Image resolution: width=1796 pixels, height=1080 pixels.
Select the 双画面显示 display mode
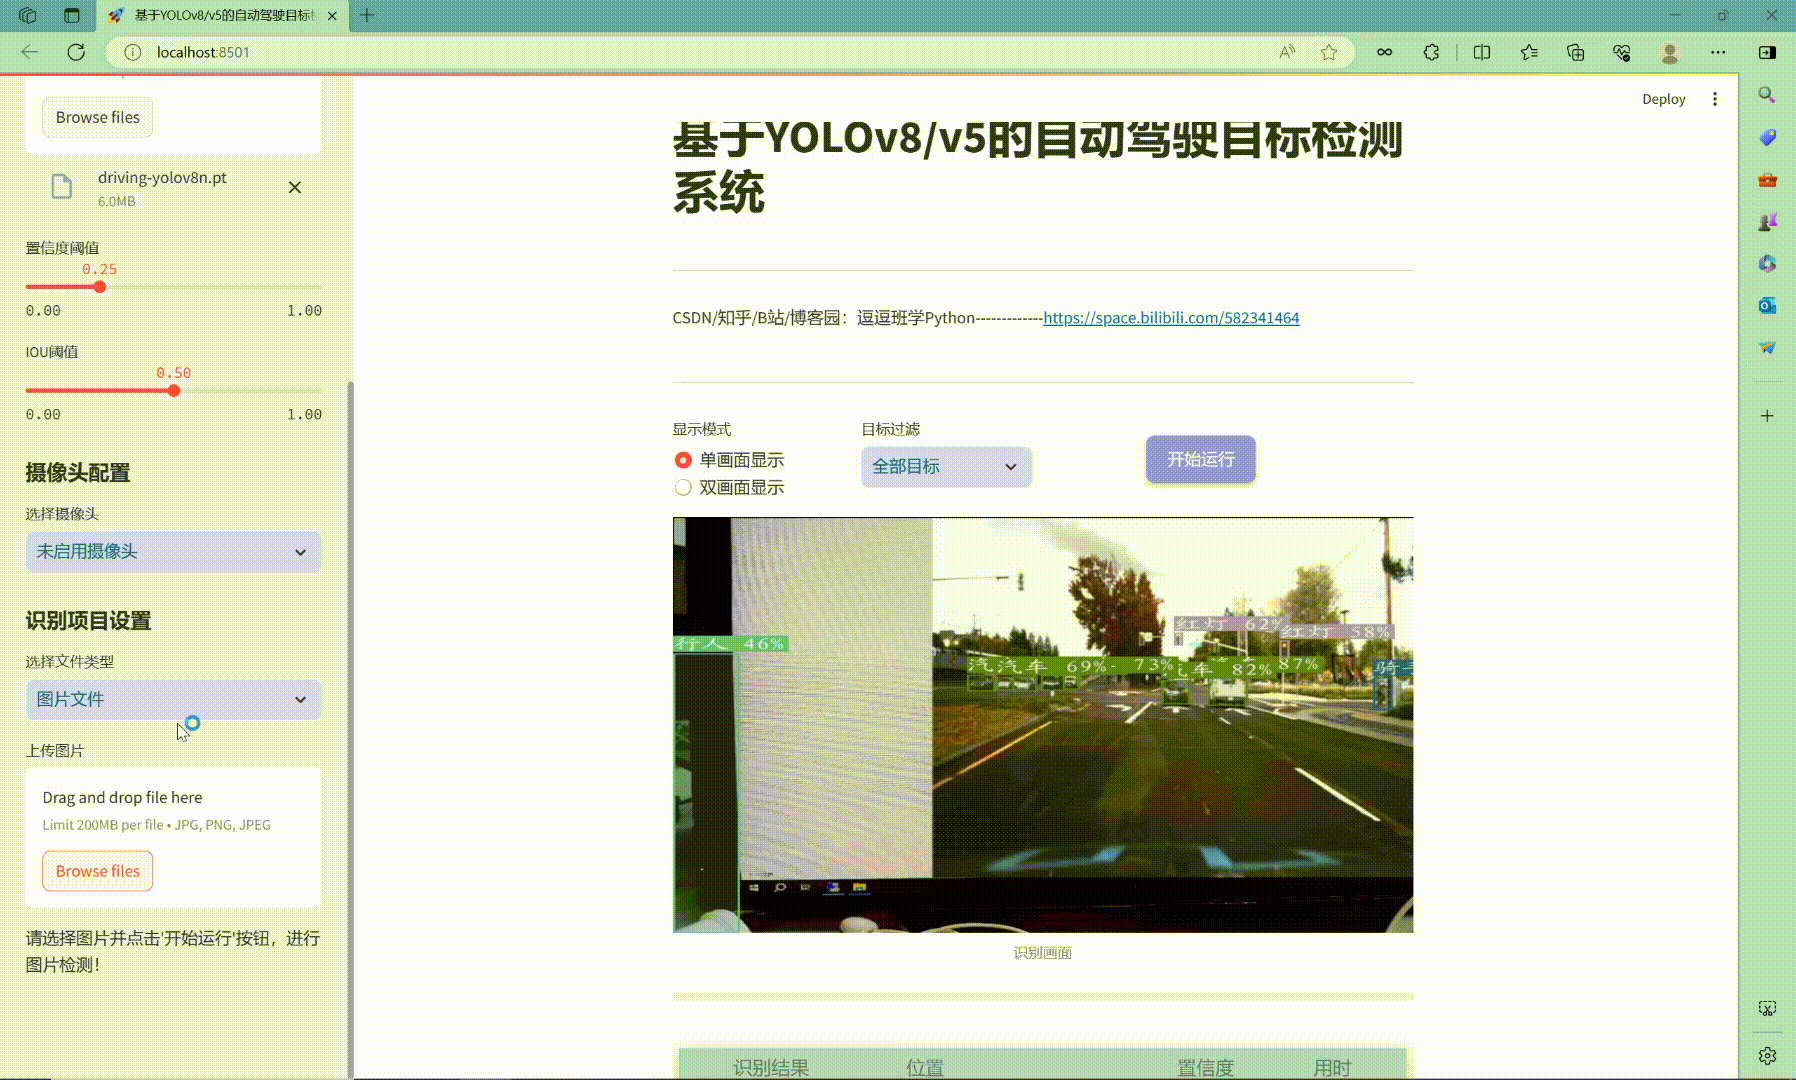click(x=683, y=487)
